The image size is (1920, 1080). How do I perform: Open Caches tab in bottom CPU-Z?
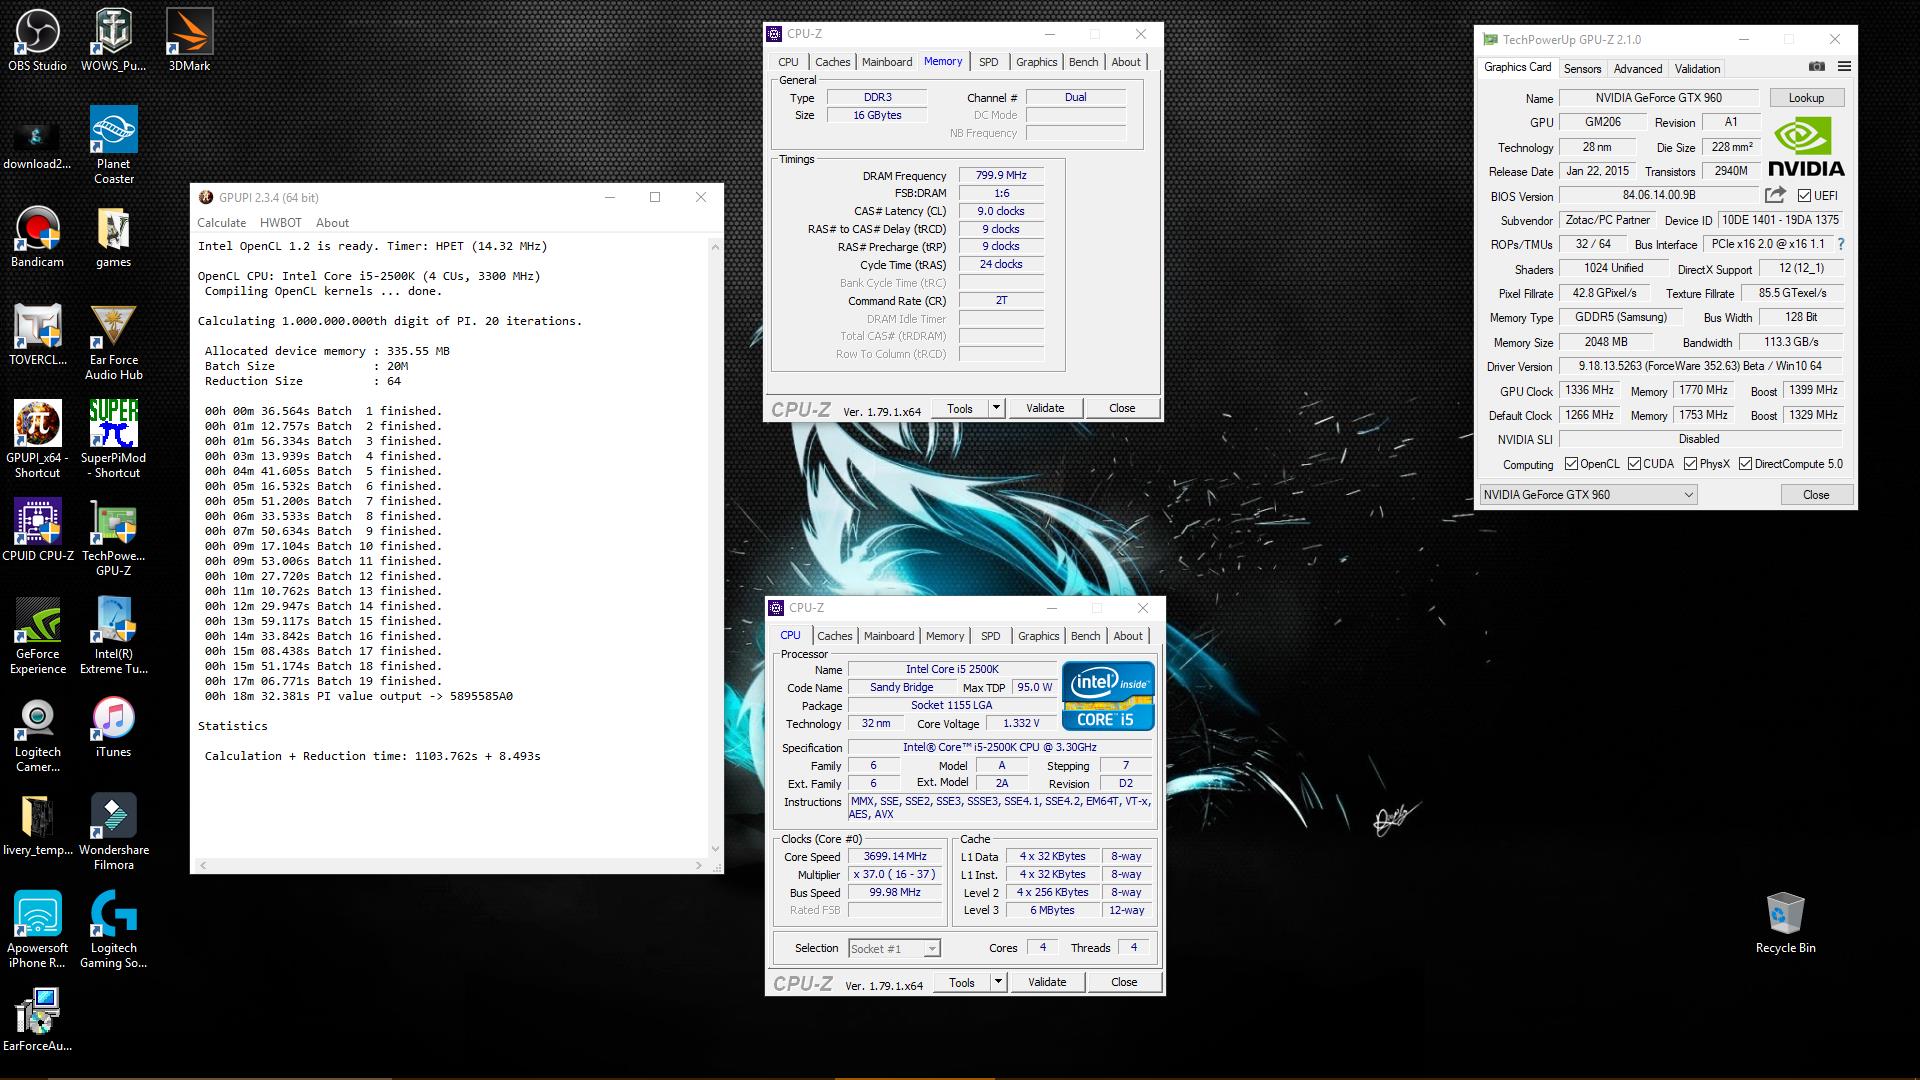click(x=834, y=636)
